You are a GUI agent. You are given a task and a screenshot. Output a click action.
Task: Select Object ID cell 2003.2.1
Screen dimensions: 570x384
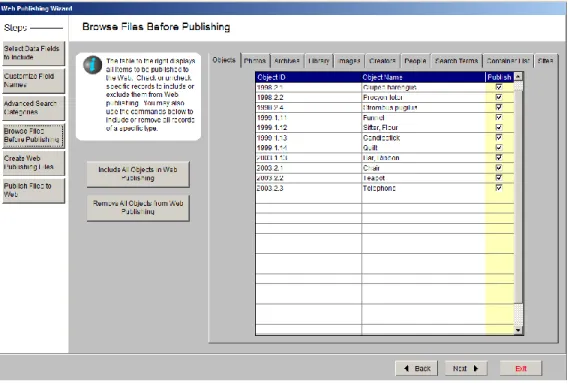click(309, 168)
